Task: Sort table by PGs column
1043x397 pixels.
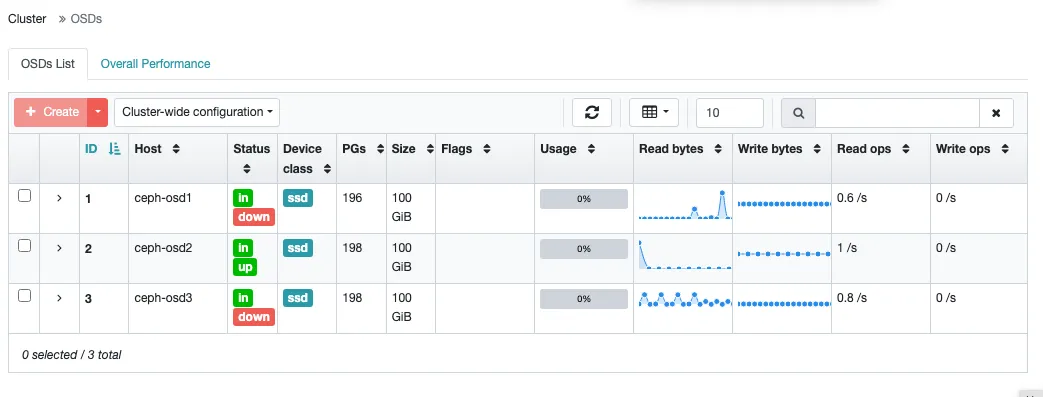Action: coord(380,149)
